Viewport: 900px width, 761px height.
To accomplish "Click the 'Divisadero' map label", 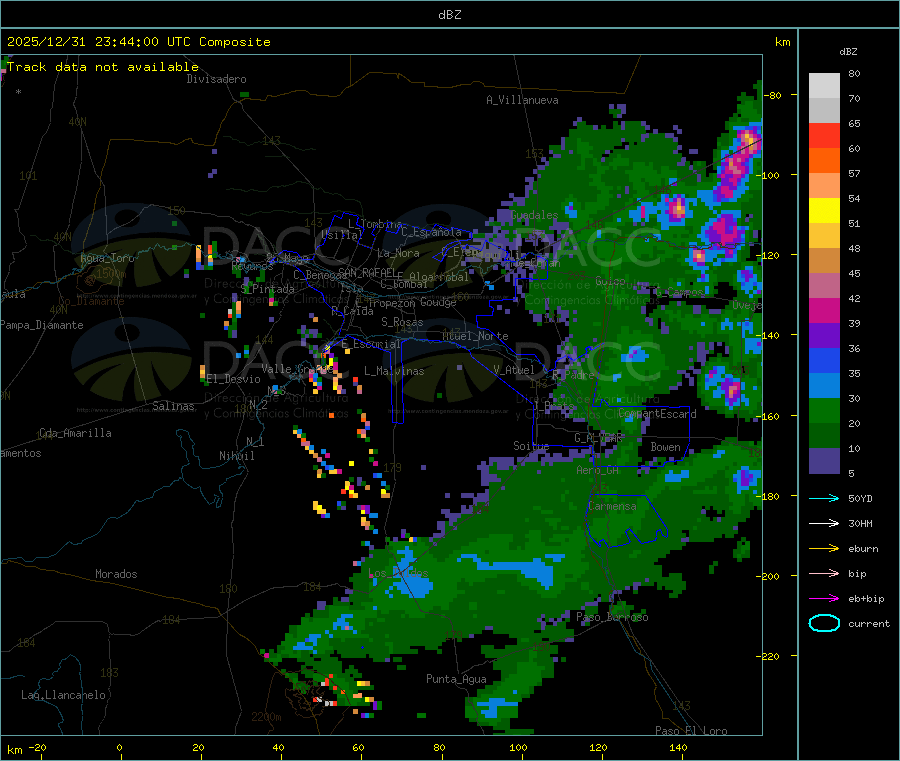I will tap(216, 79).
